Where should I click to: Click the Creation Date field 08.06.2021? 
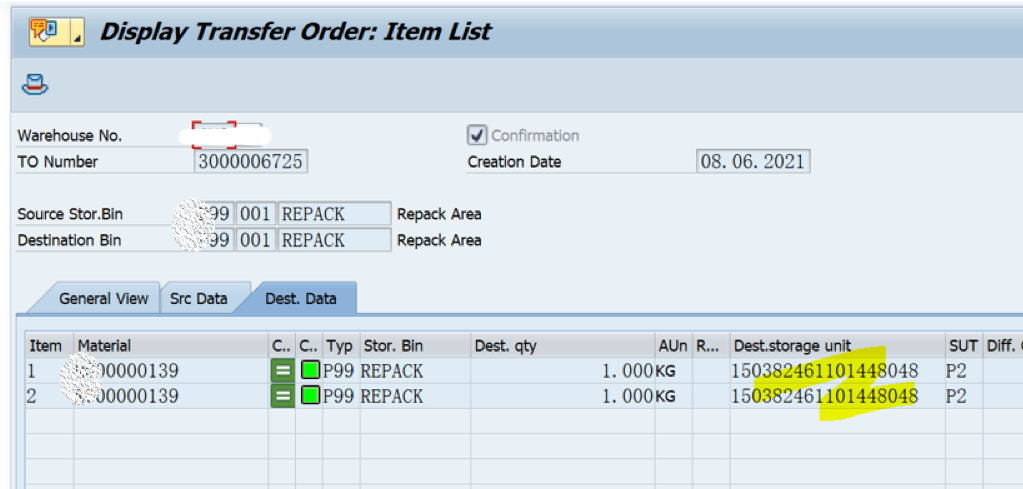coord(753,162)
